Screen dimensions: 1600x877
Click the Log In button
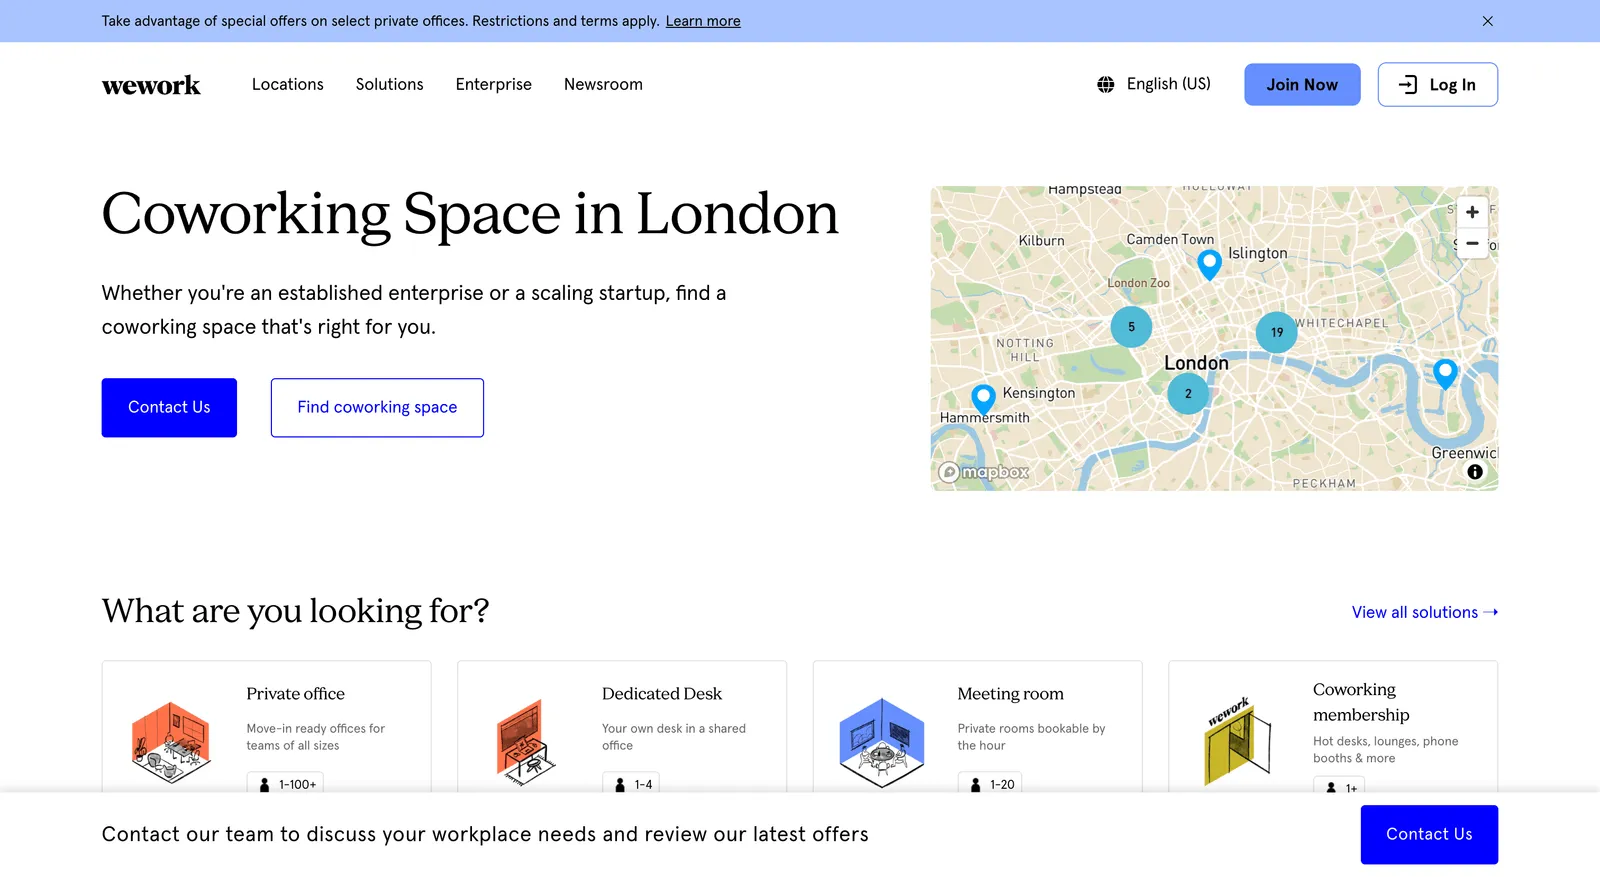click(x=1437, y=85)
